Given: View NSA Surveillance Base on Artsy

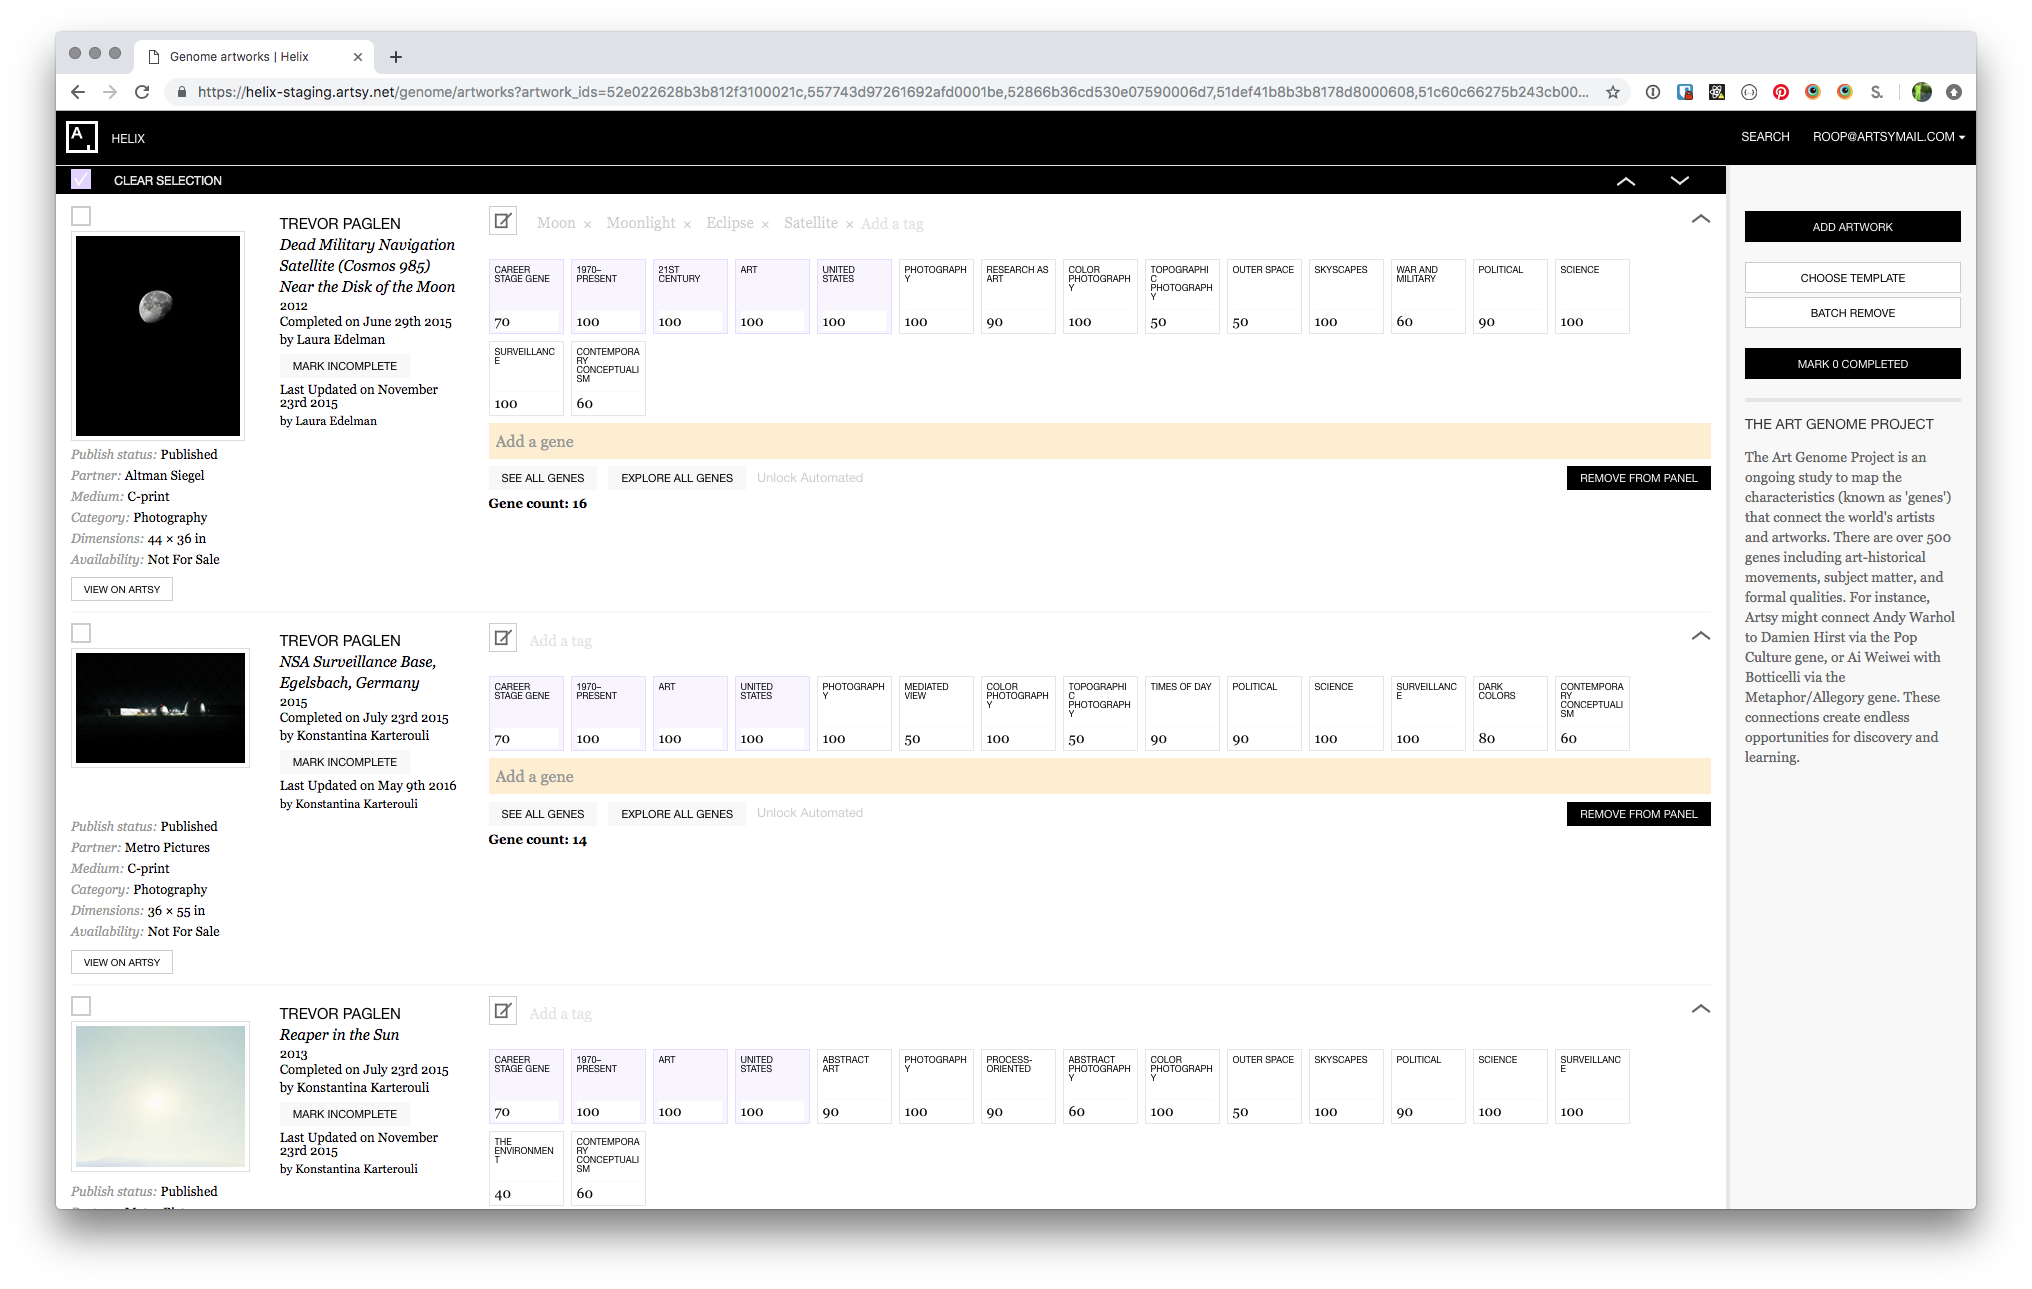Looking at the screenshot, I should [122, 962].
